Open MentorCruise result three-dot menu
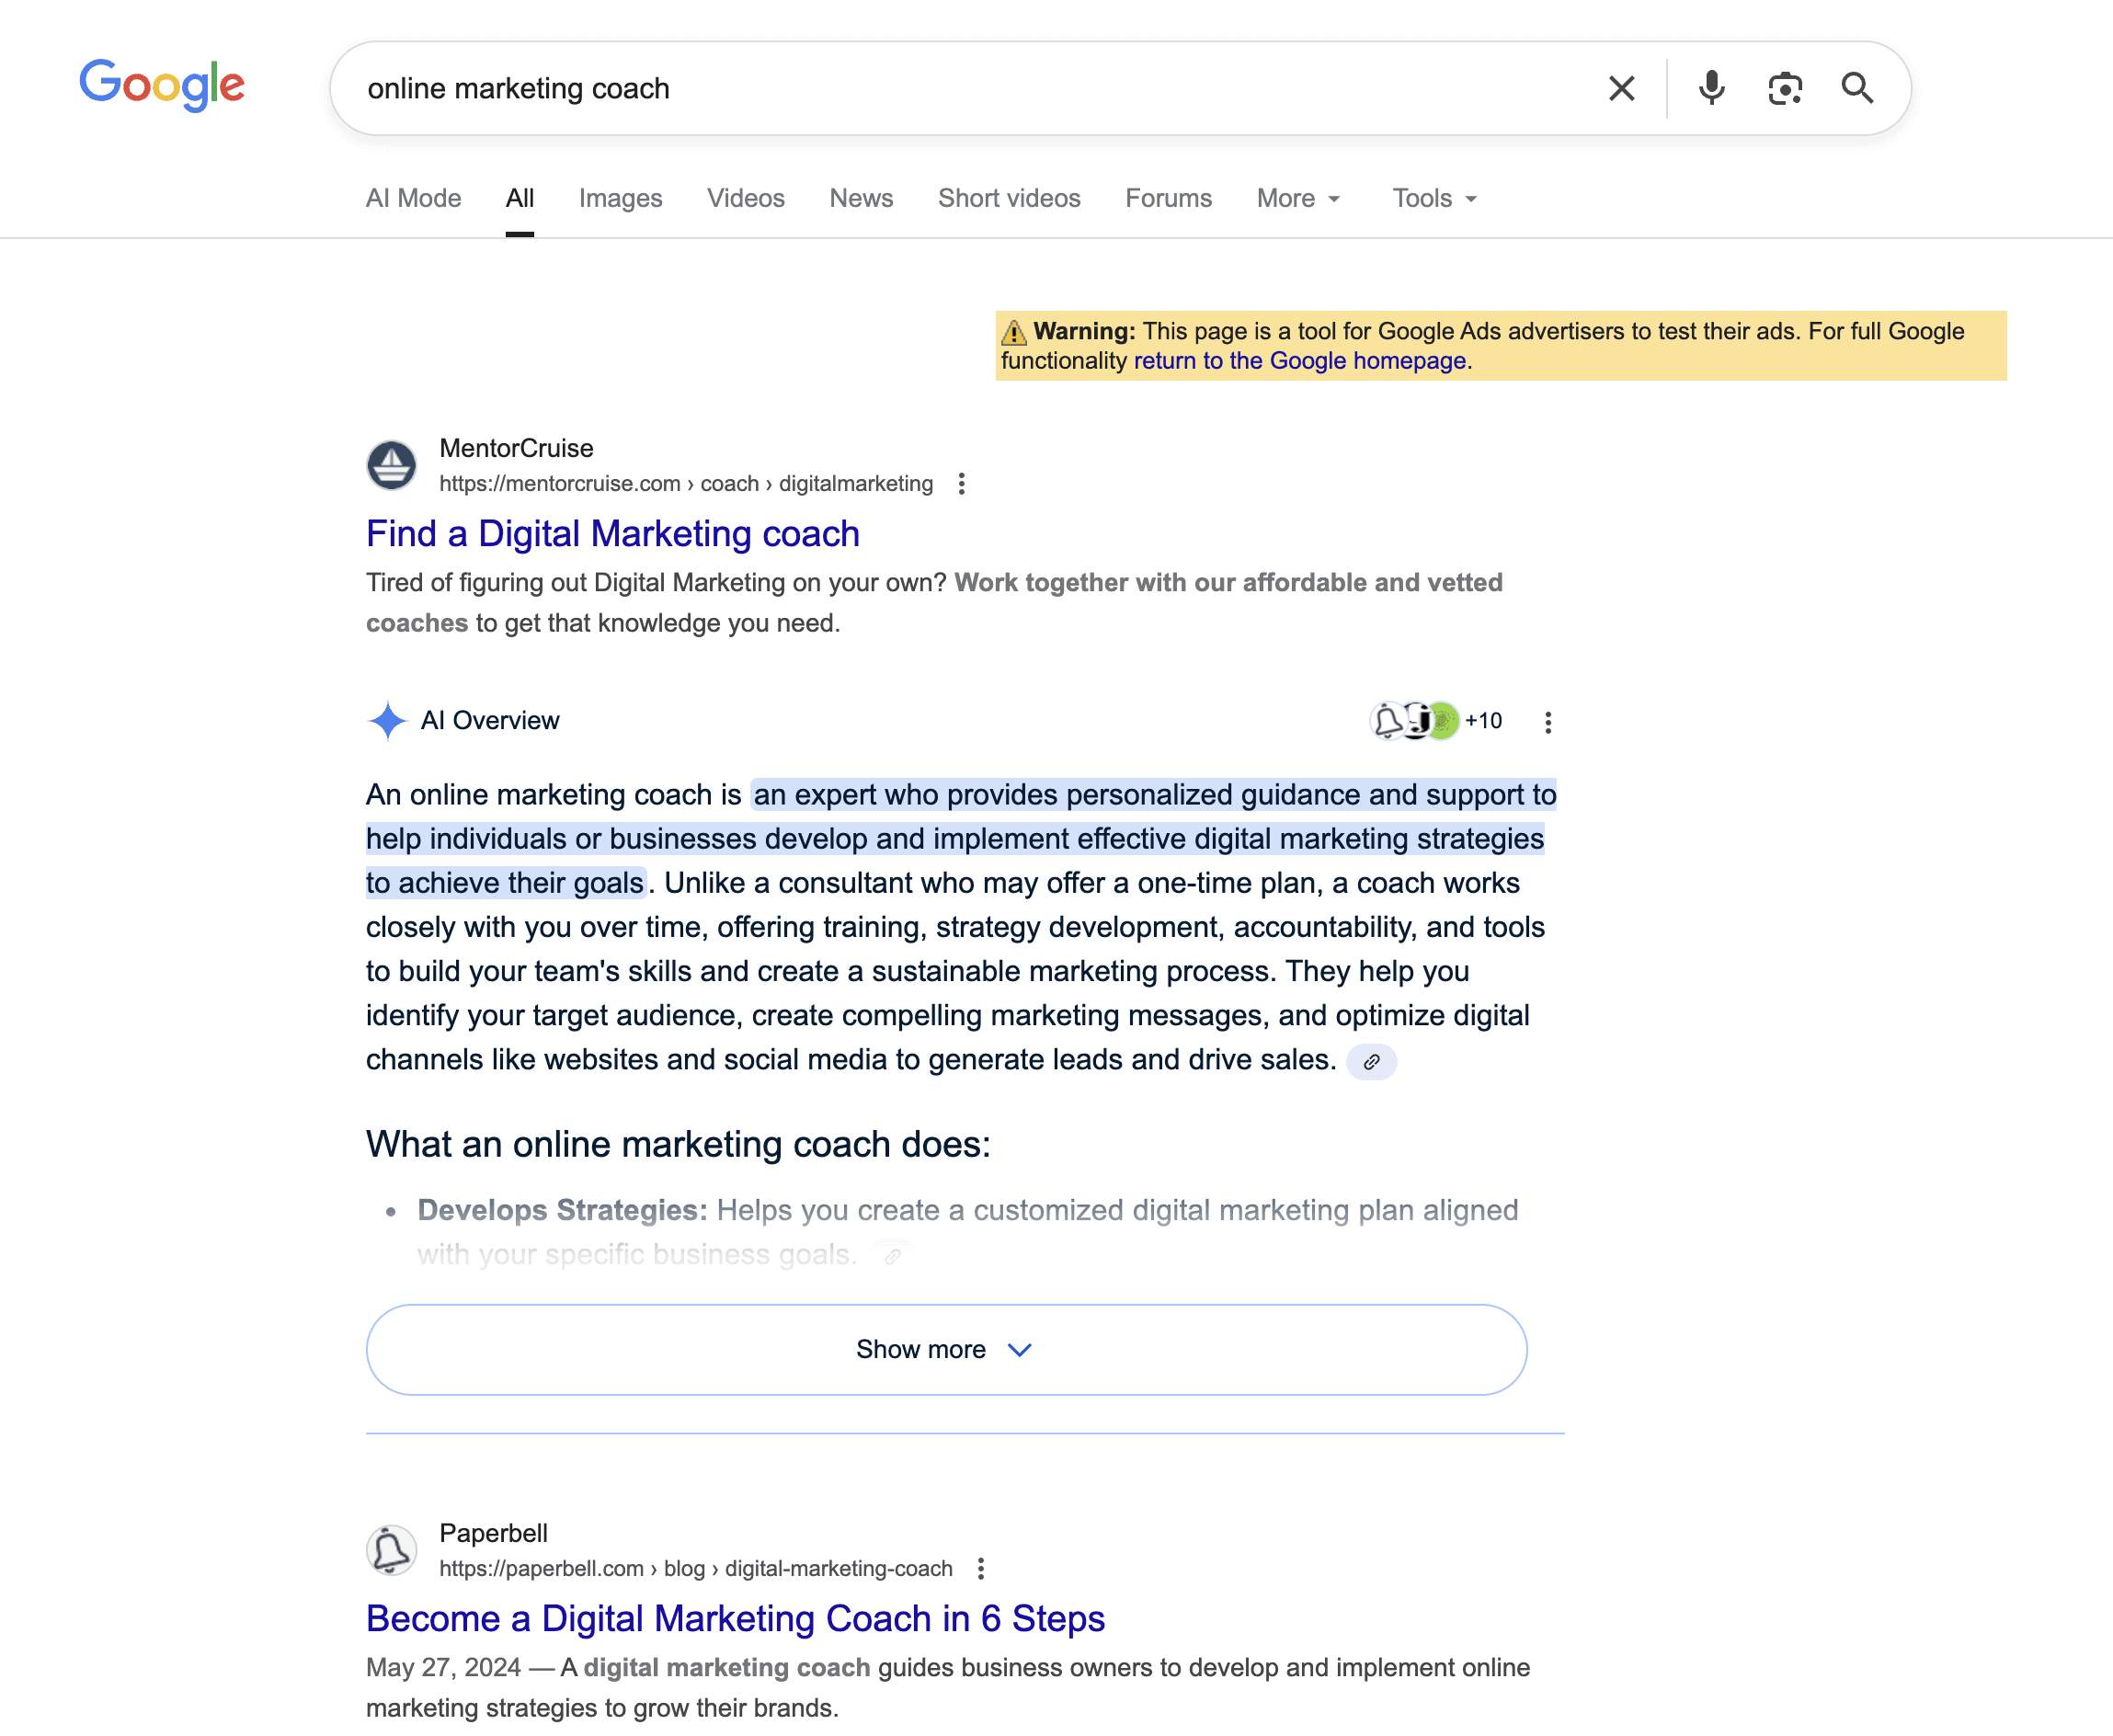The height and width of the screenshot is (1736, 2113). [961, 484]
